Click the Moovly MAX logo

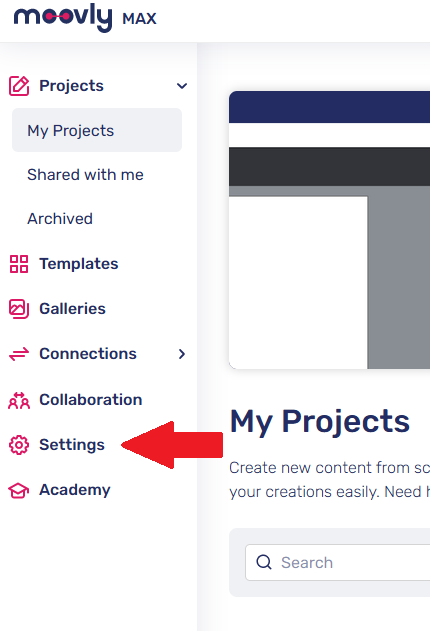pos(85,18)
